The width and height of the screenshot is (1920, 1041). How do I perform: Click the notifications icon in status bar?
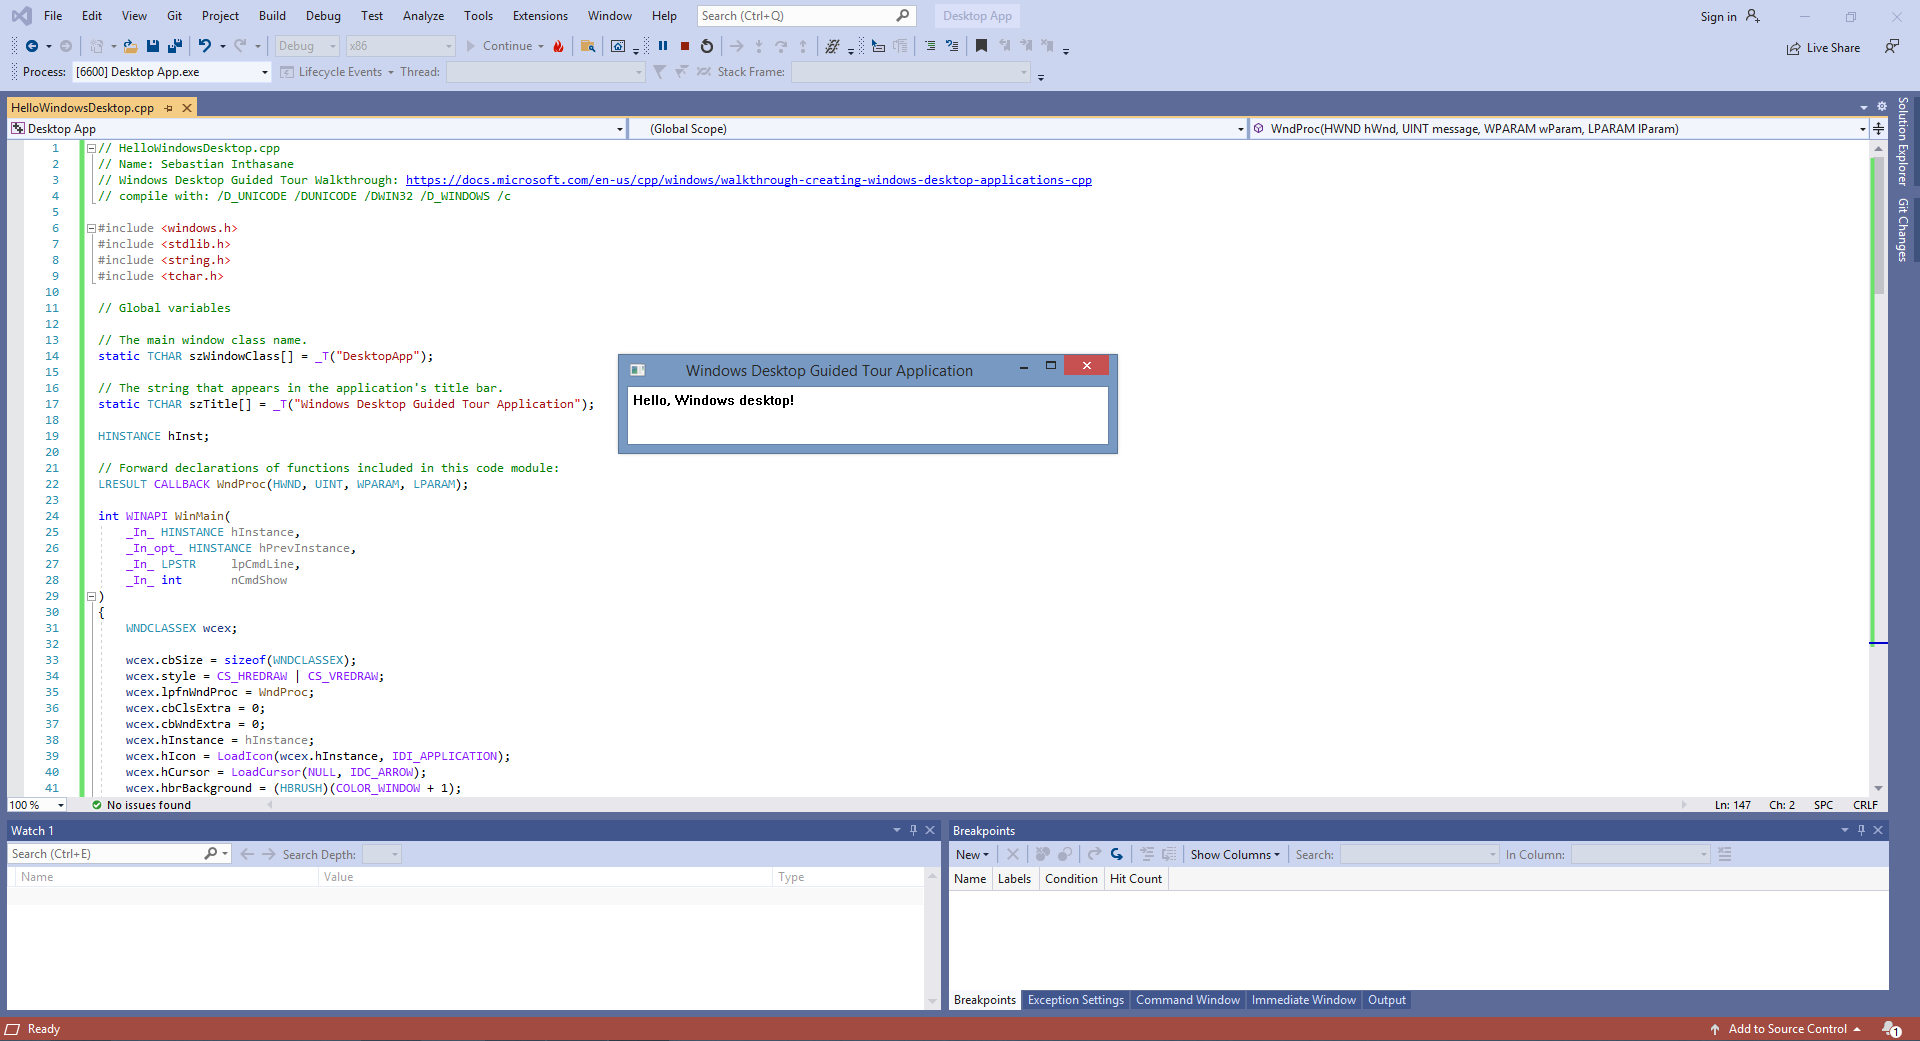pyautogui.click(x=1891, y=1029)
